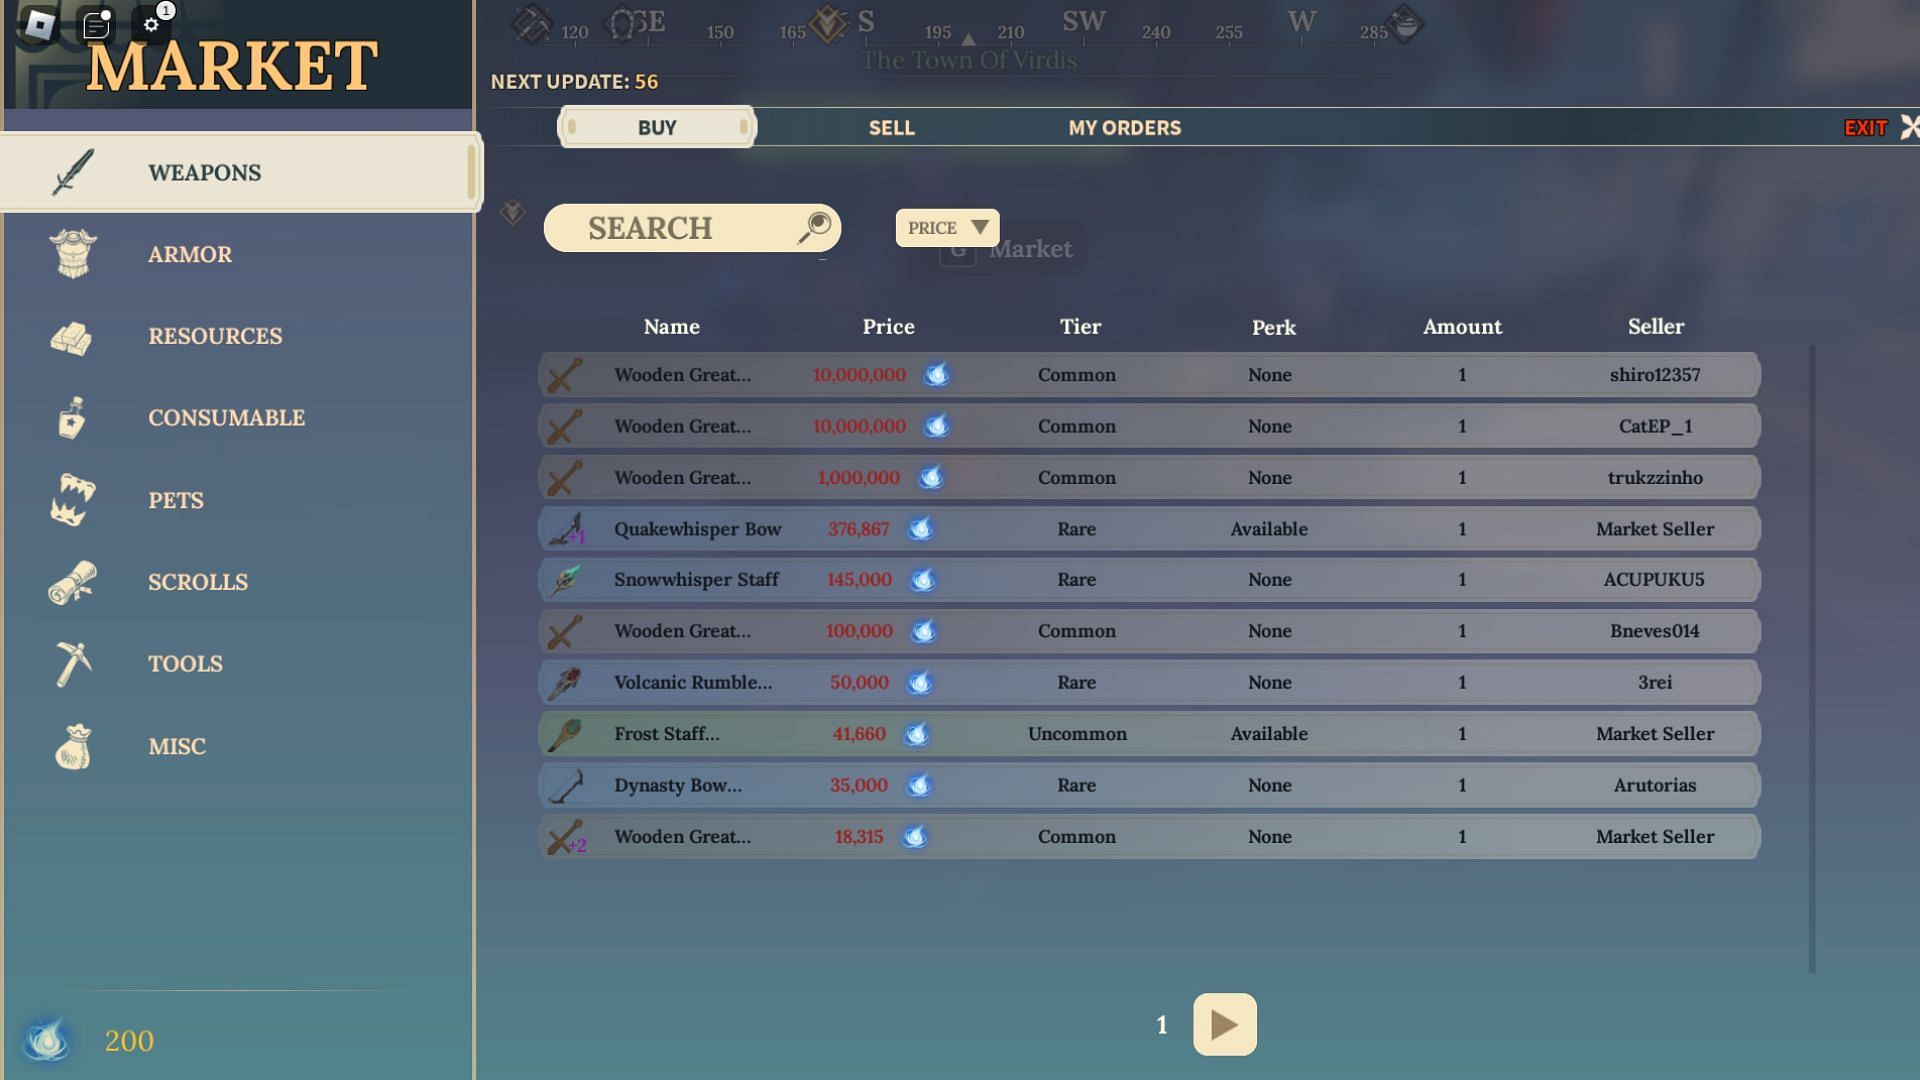Select the Pets category icon
Image resolution: width=1920 pixels, height=1080 pixels.
coord(73,498)
